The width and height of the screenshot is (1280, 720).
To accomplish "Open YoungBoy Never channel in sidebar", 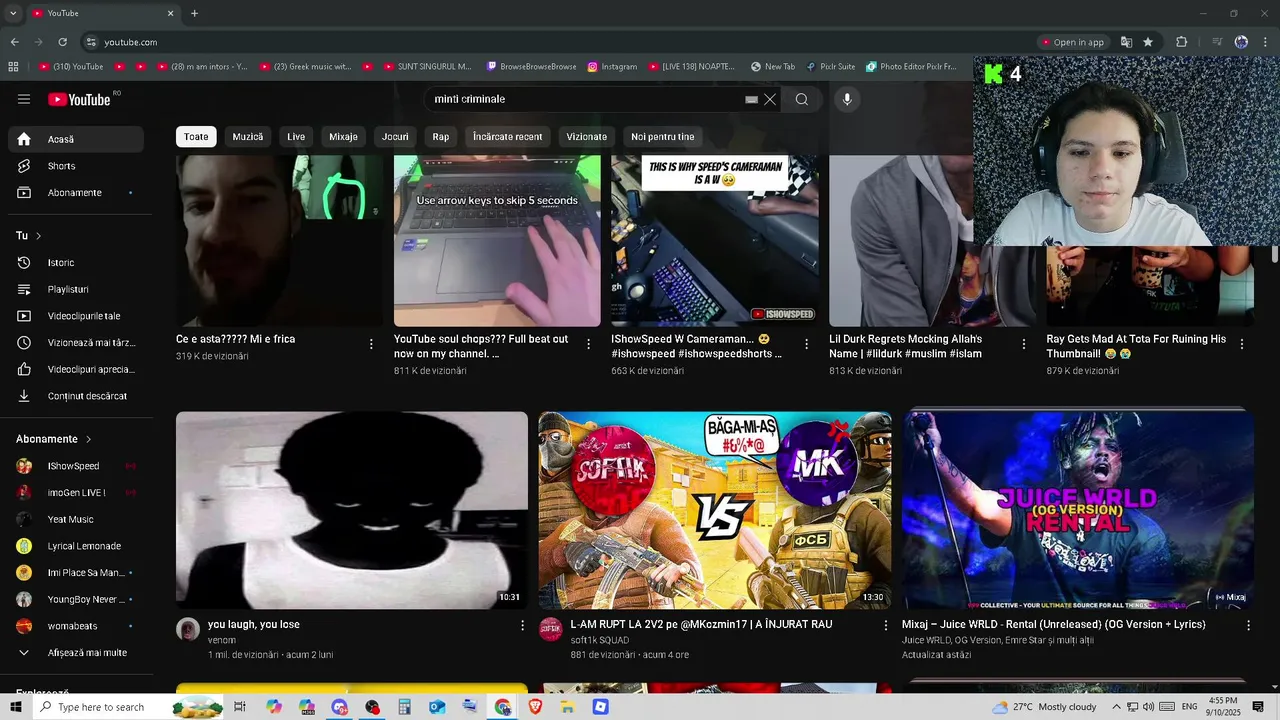I will [x=75, y=599].
